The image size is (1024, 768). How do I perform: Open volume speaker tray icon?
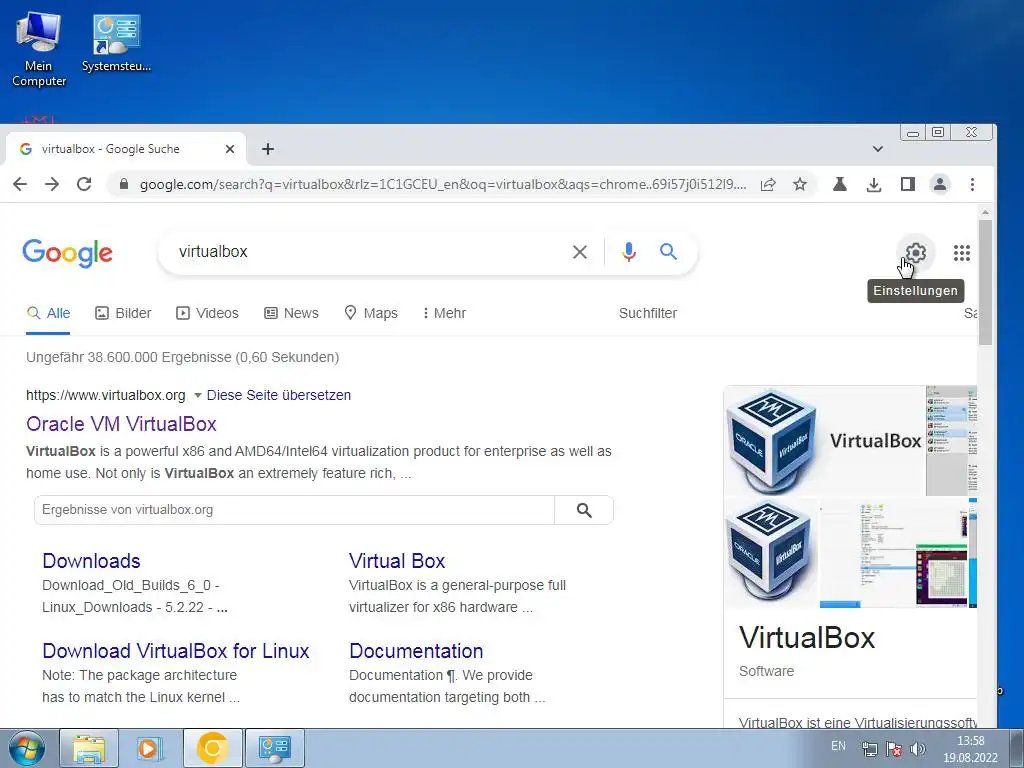(x=918, y=748)
